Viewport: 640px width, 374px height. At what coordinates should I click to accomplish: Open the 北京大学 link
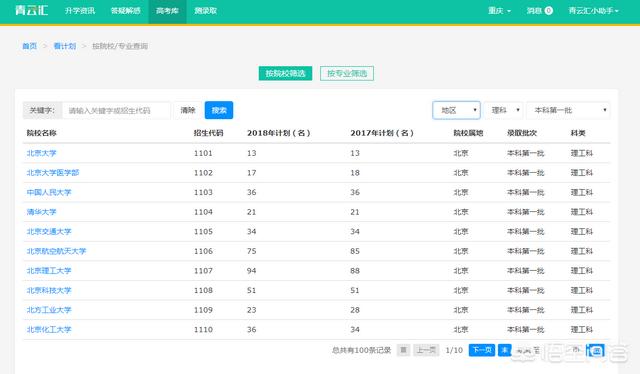coord(41,153)
